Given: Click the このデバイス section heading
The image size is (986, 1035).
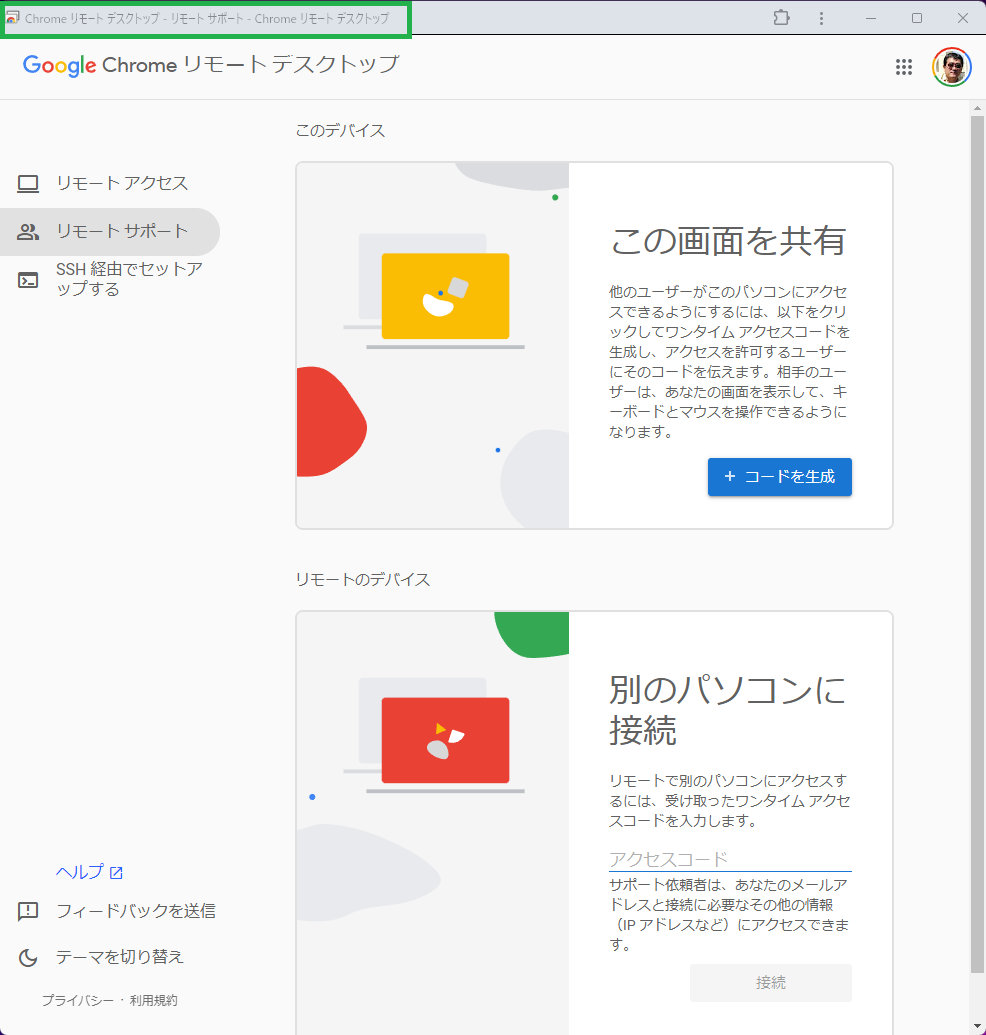Looking at the screenshot, I should 340,131.
